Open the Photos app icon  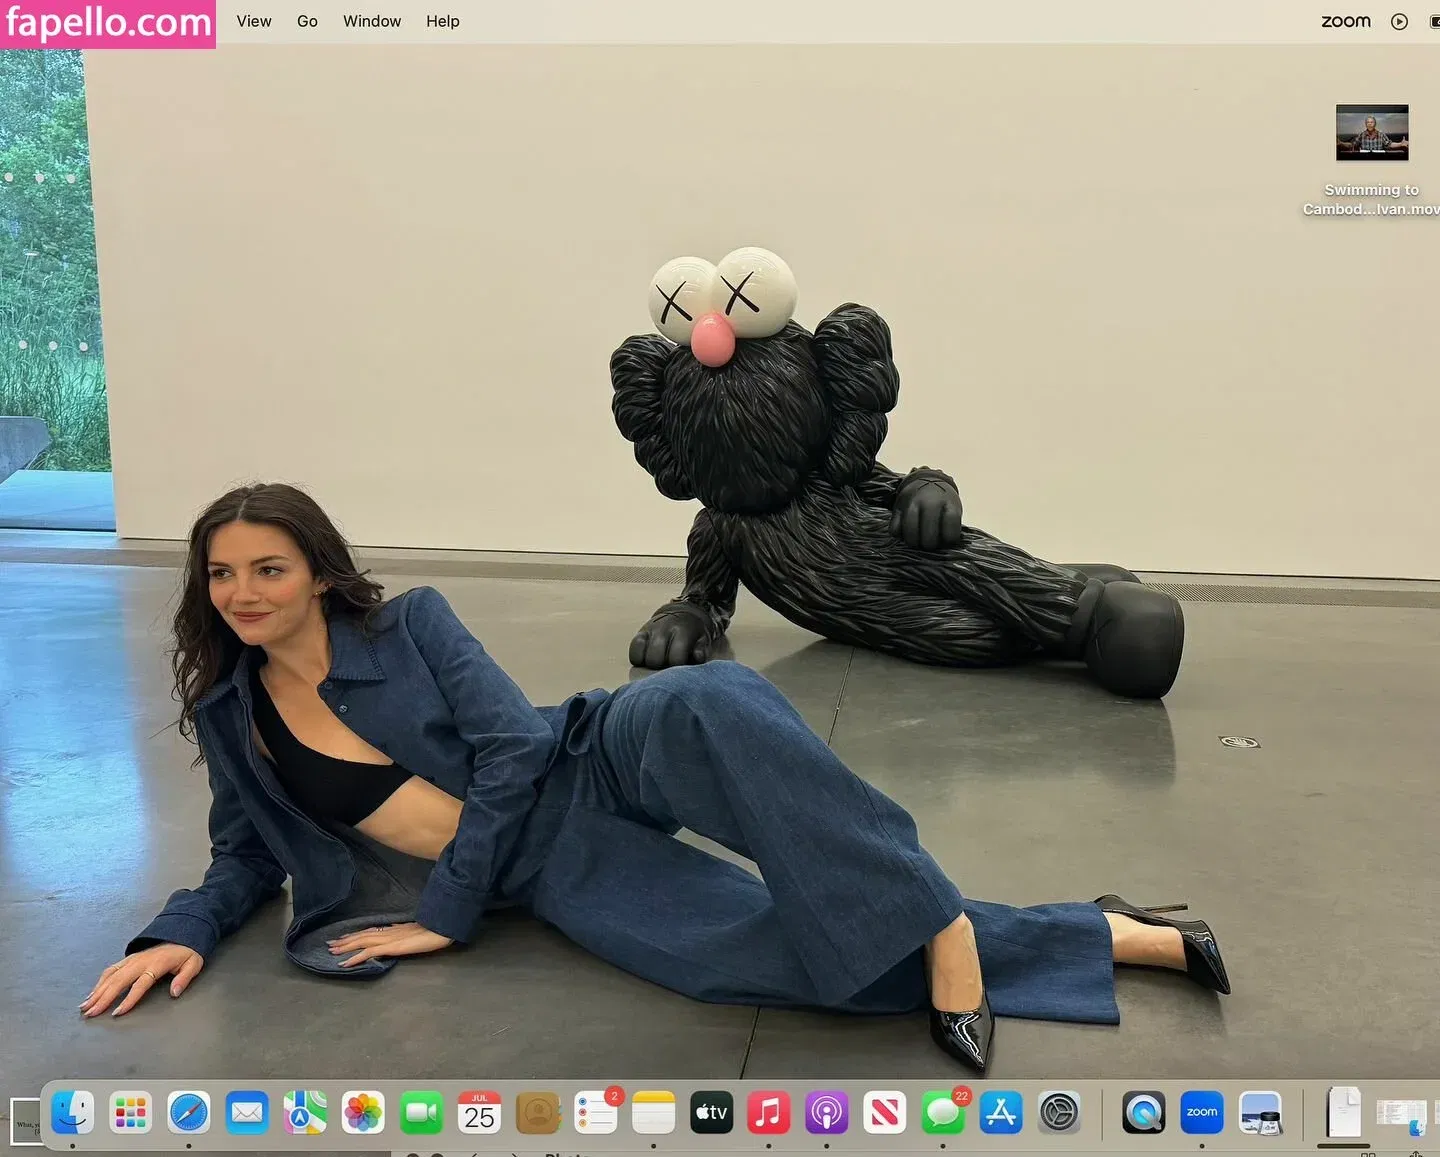tap(363, 1112)
